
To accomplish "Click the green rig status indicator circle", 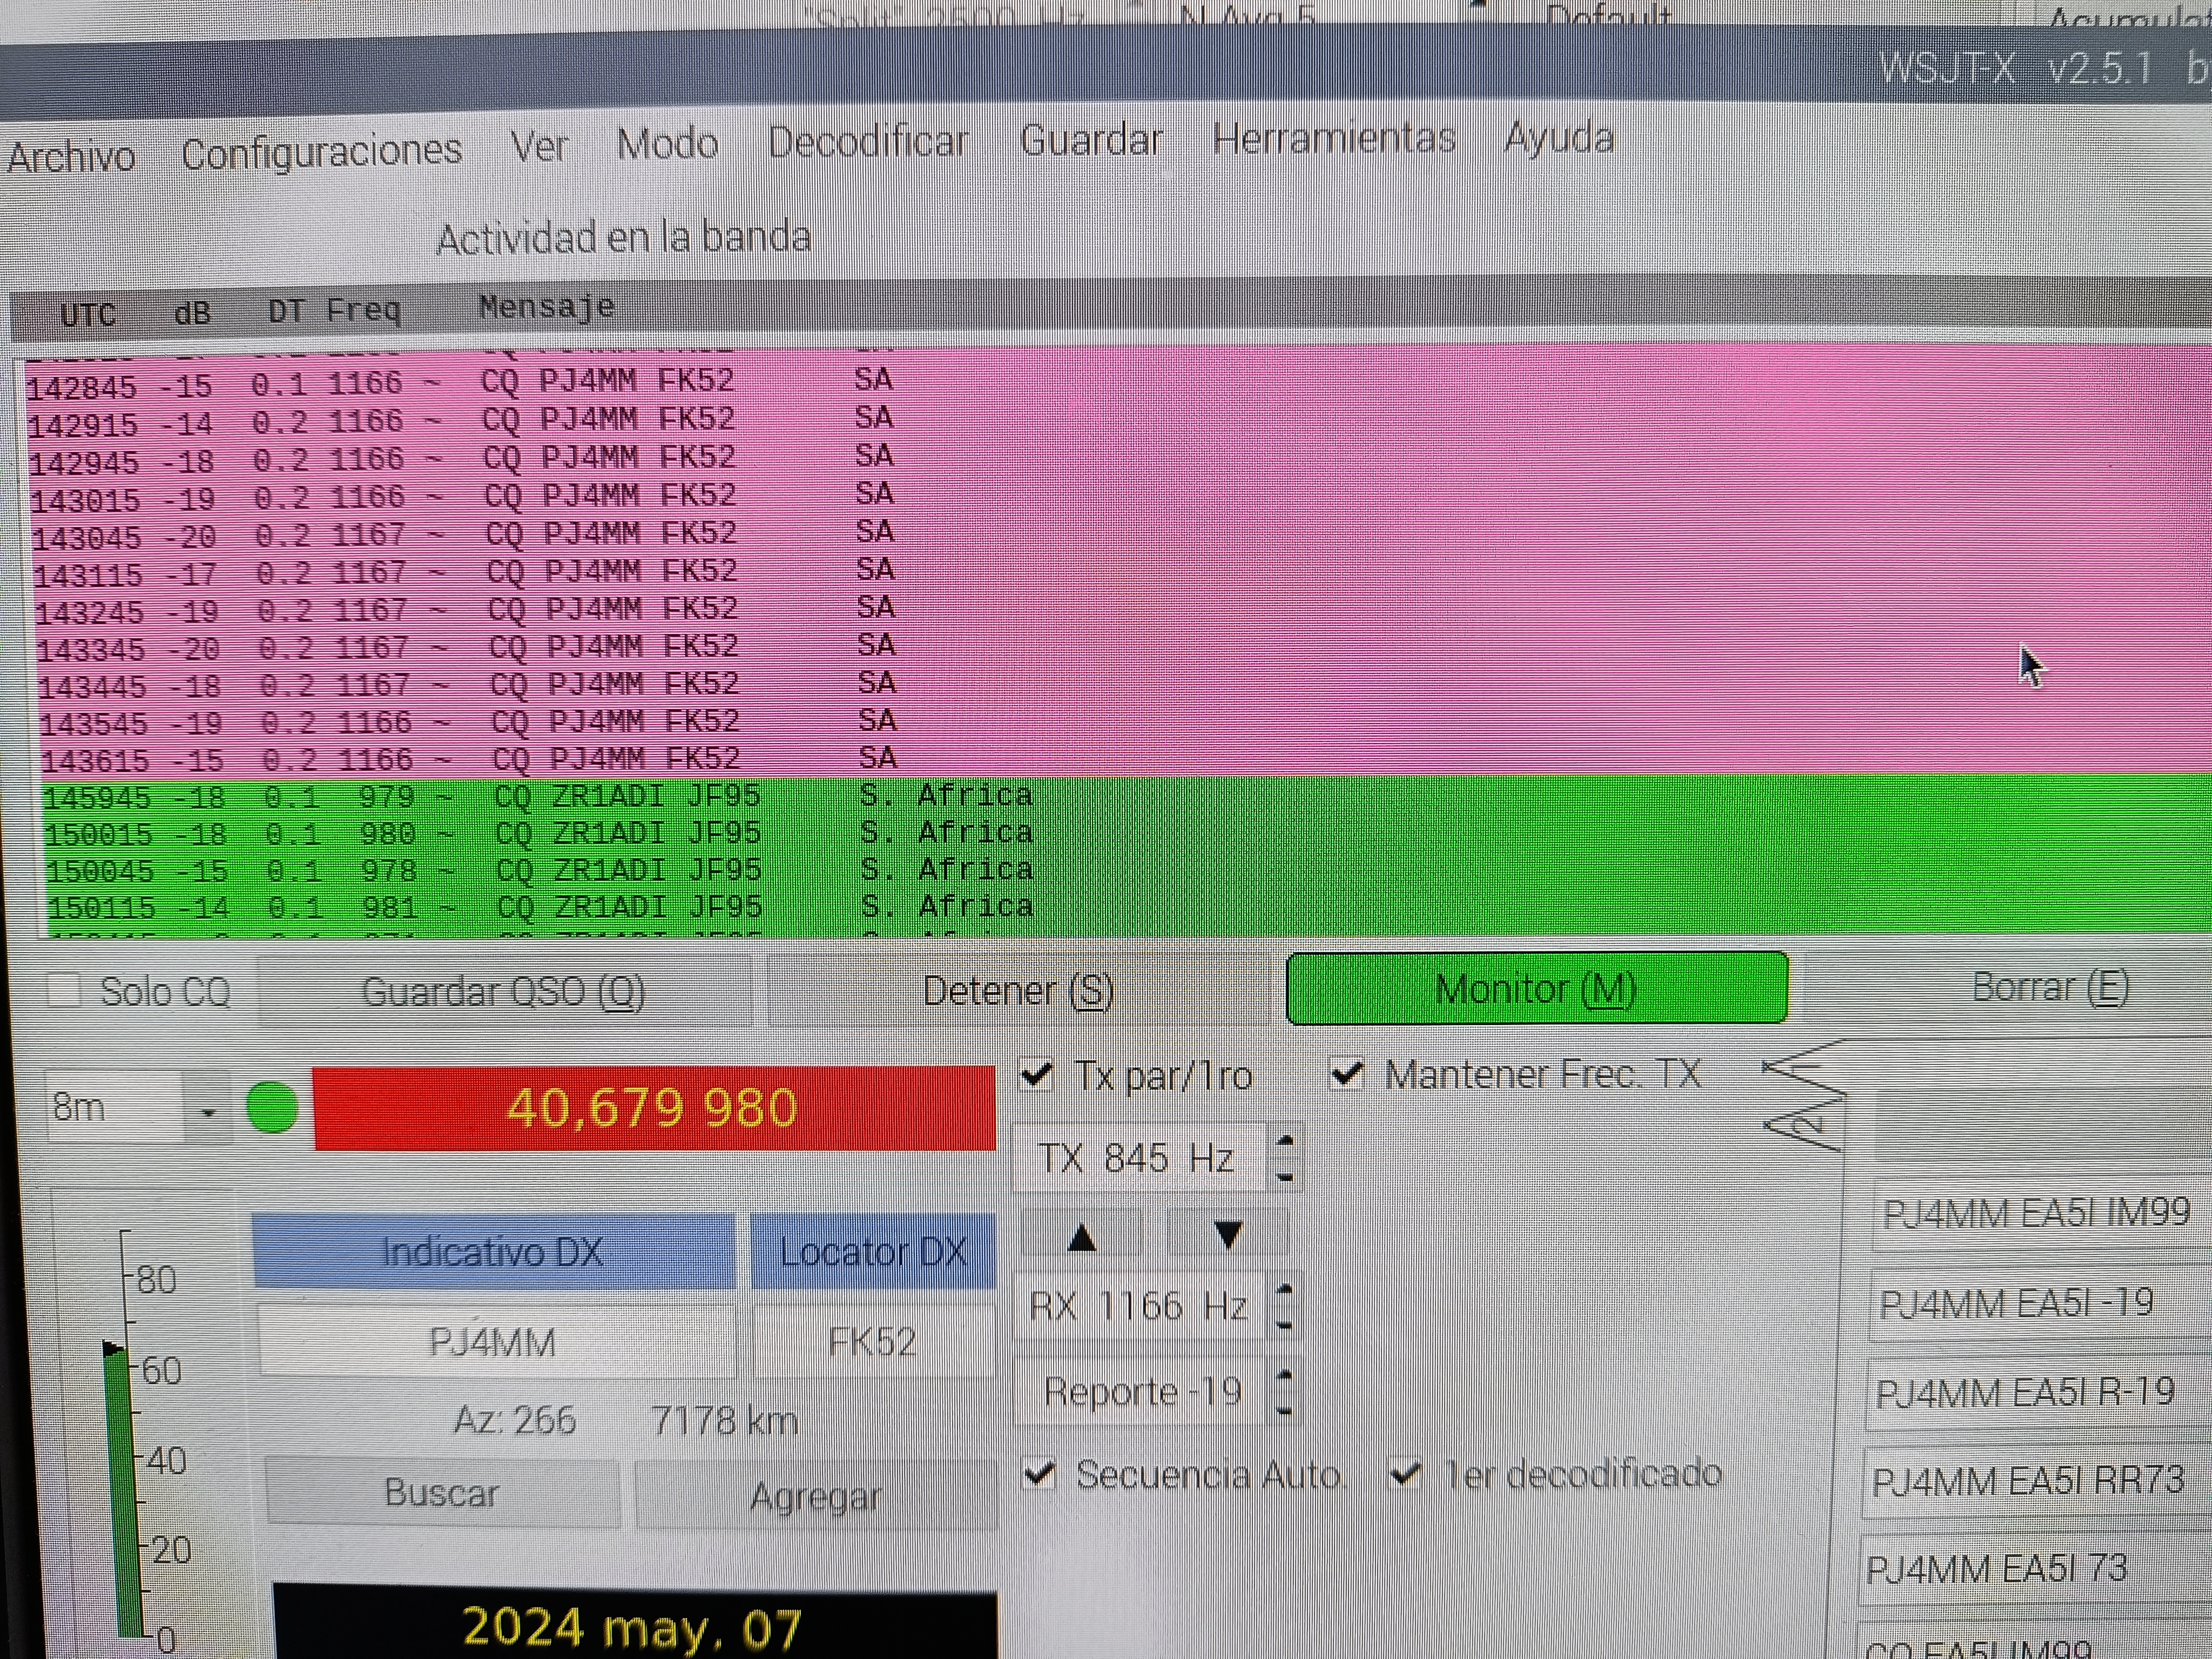I will click(x=272, y=1108).
